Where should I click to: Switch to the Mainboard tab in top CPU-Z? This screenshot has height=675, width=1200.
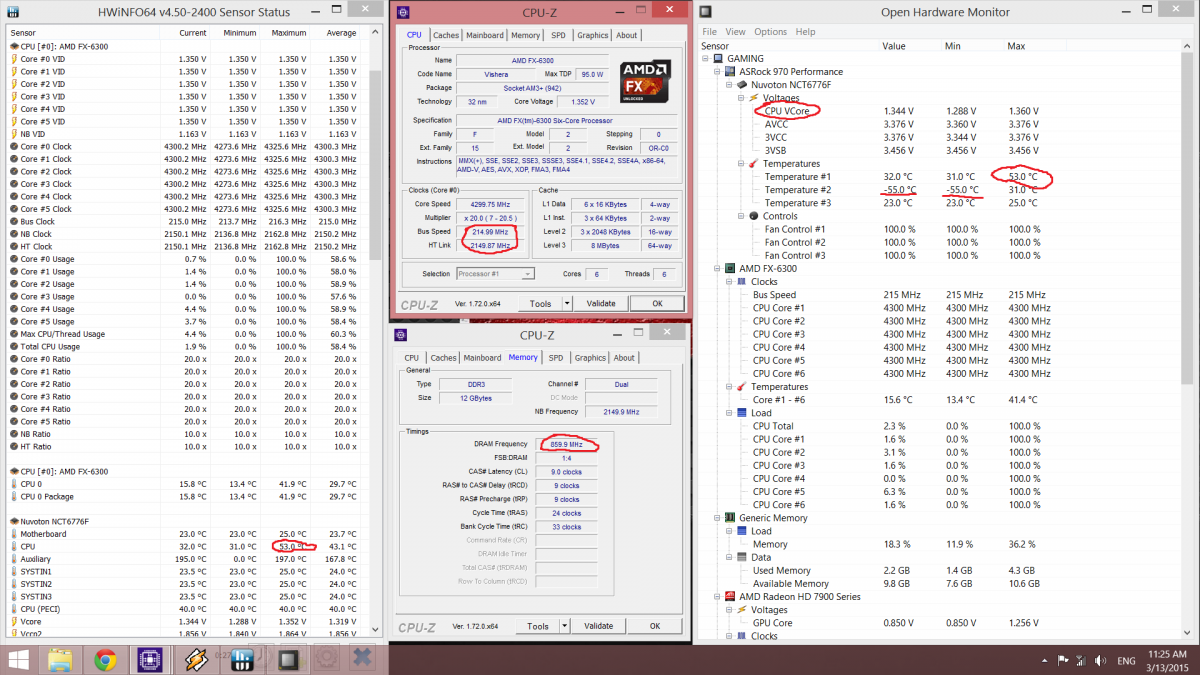(486, 35)
